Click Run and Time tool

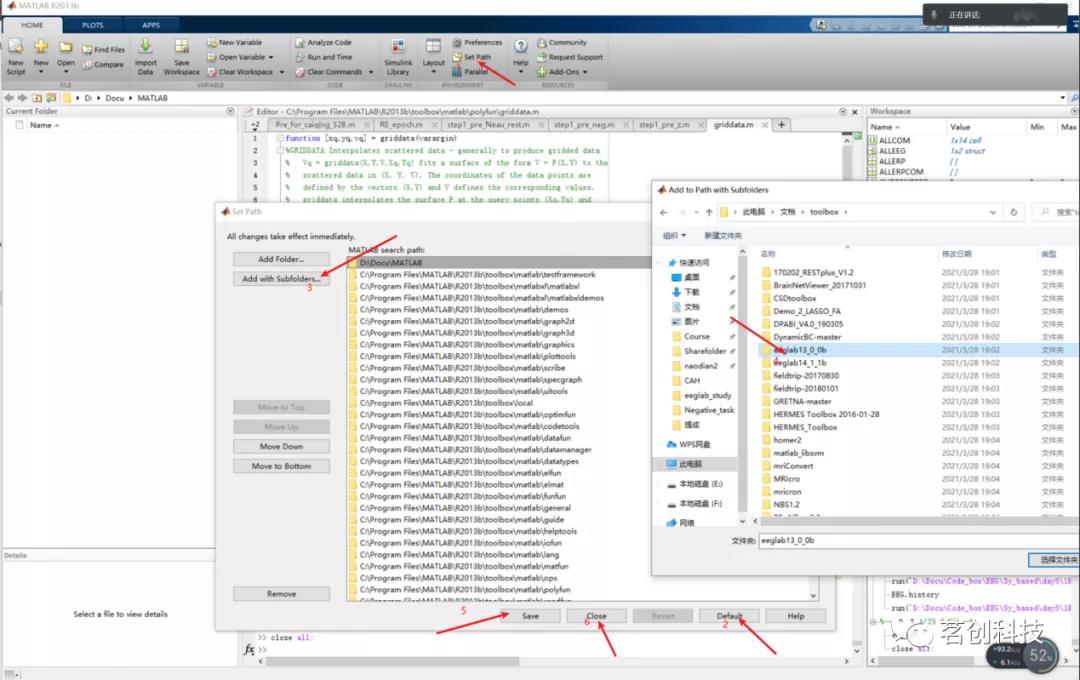pos(324,57)
